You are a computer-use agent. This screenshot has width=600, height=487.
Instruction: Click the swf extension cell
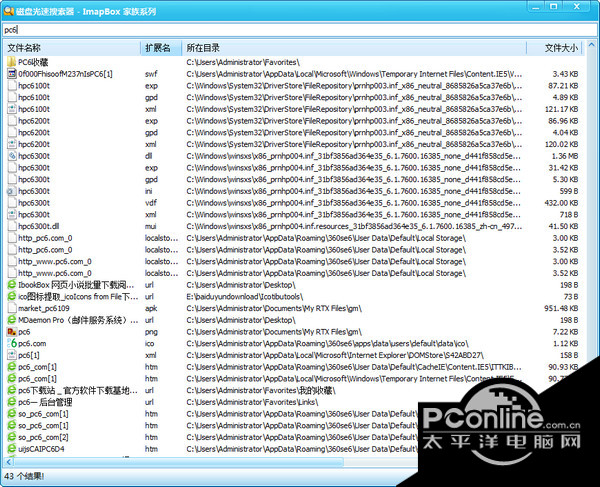tap(151, 74)
